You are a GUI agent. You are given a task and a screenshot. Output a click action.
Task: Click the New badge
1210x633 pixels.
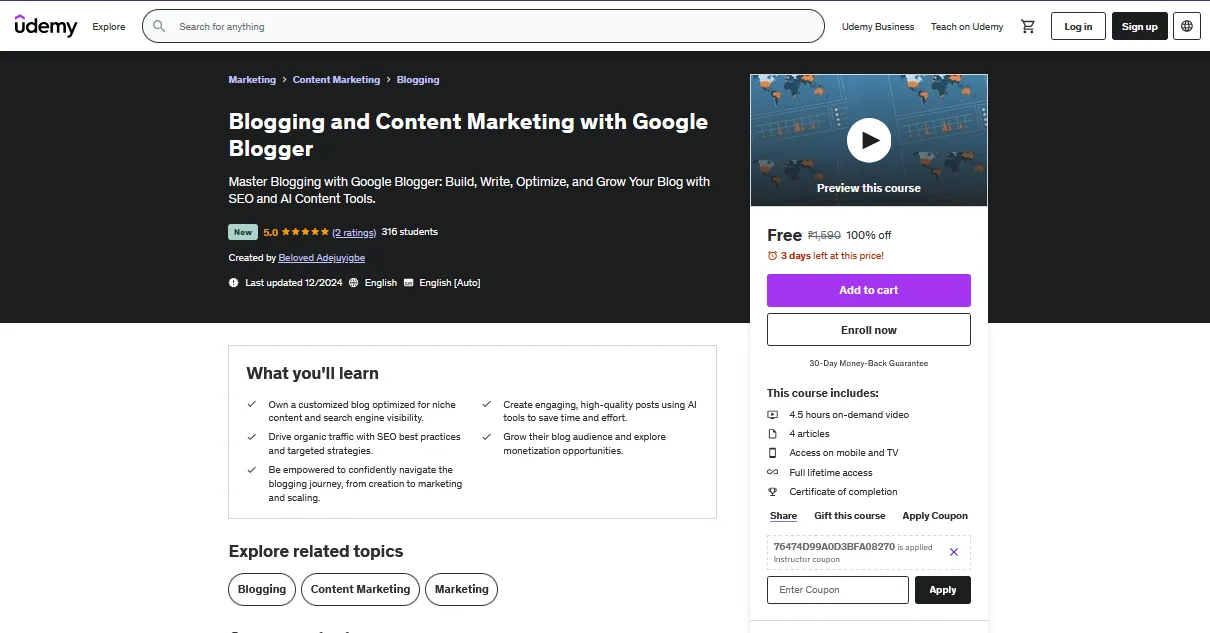click(243, 232)
